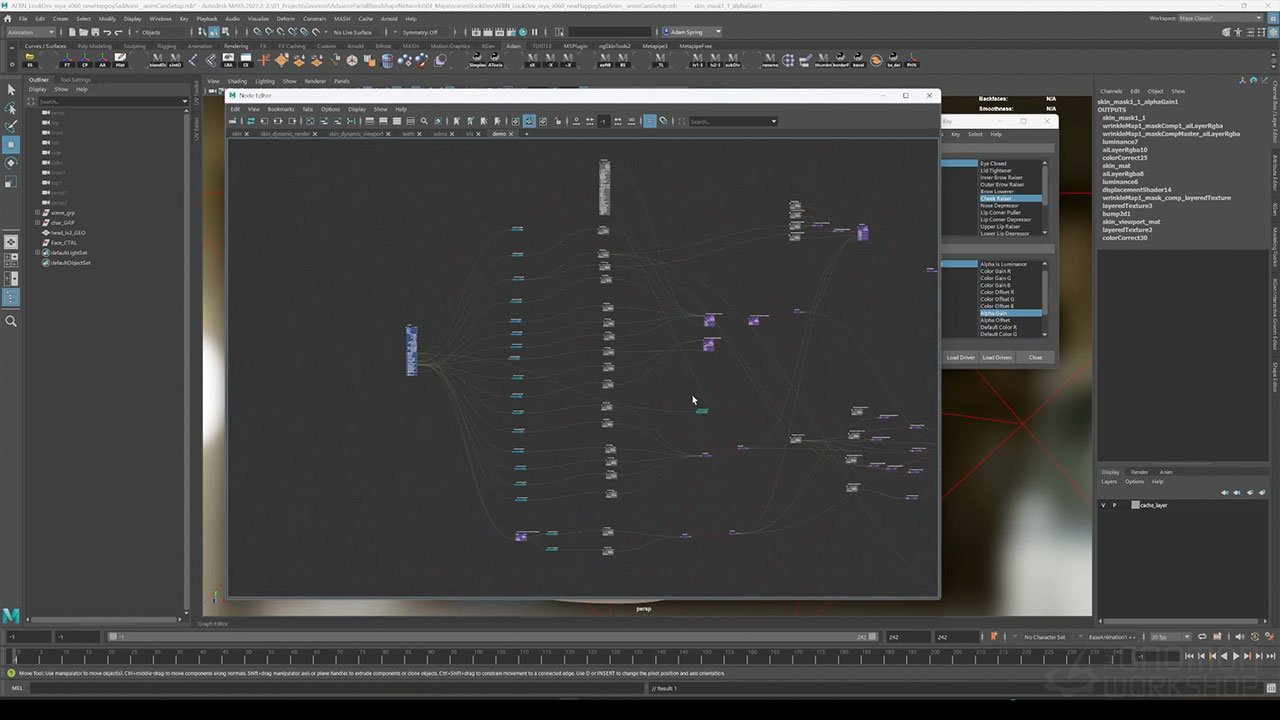Open the Animation menu set dropdown
Screen dimensions: 1280x720
32,32
